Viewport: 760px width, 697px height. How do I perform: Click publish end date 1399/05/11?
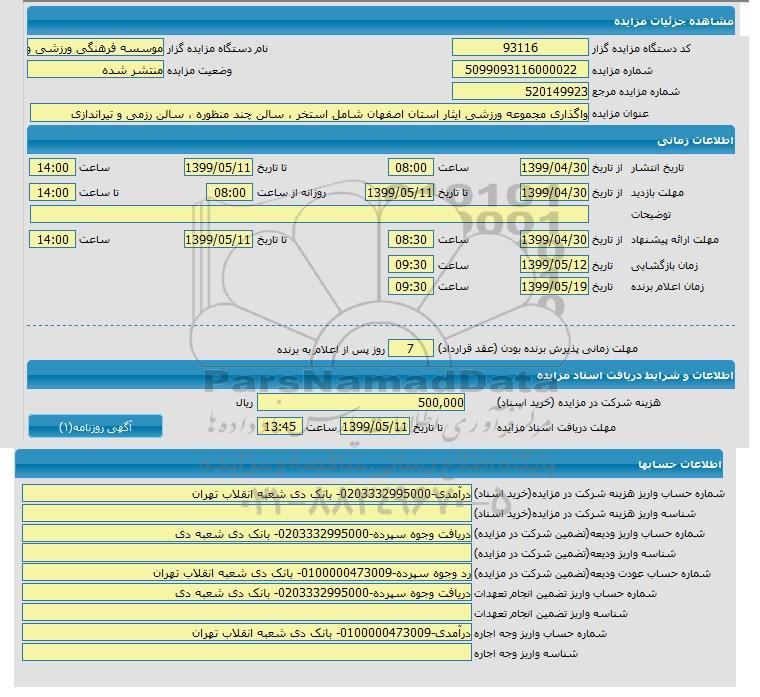point(218,168)
